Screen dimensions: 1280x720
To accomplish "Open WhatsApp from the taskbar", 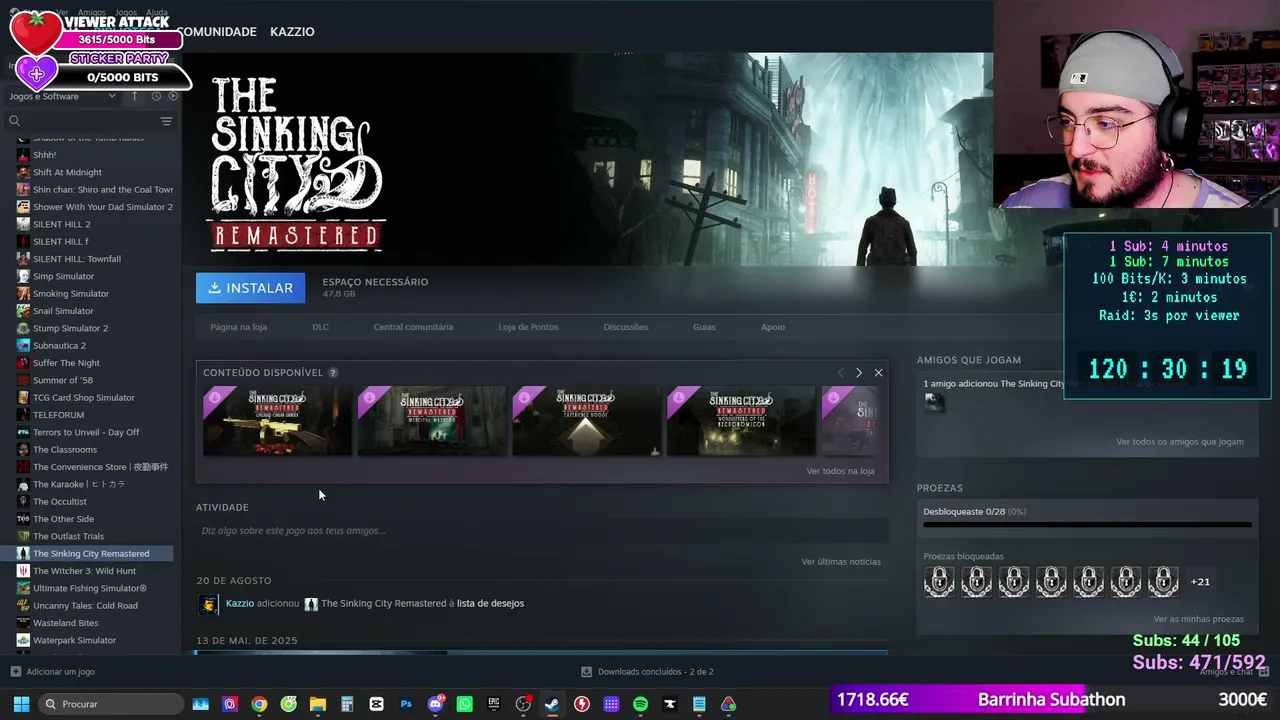I will 464,704.
